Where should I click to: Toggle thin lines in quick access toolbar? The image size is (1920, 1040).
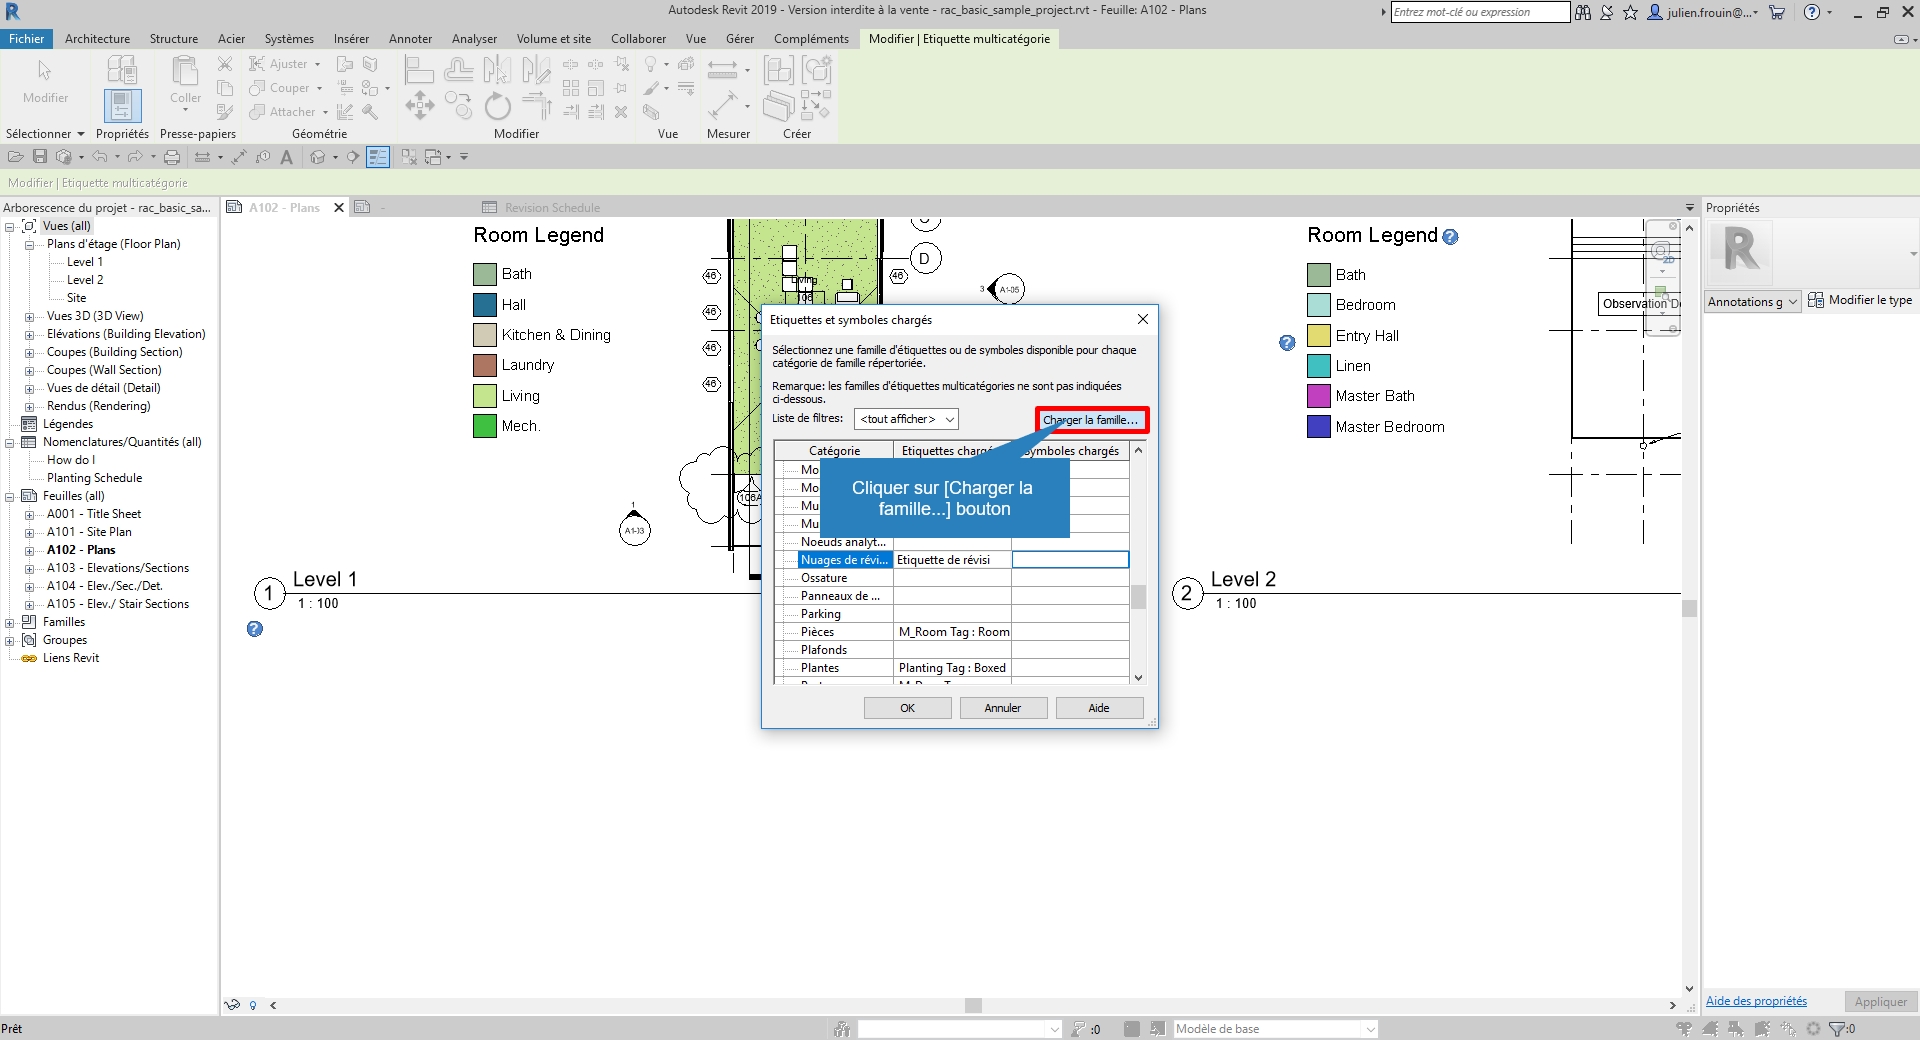tap(378, 157)
